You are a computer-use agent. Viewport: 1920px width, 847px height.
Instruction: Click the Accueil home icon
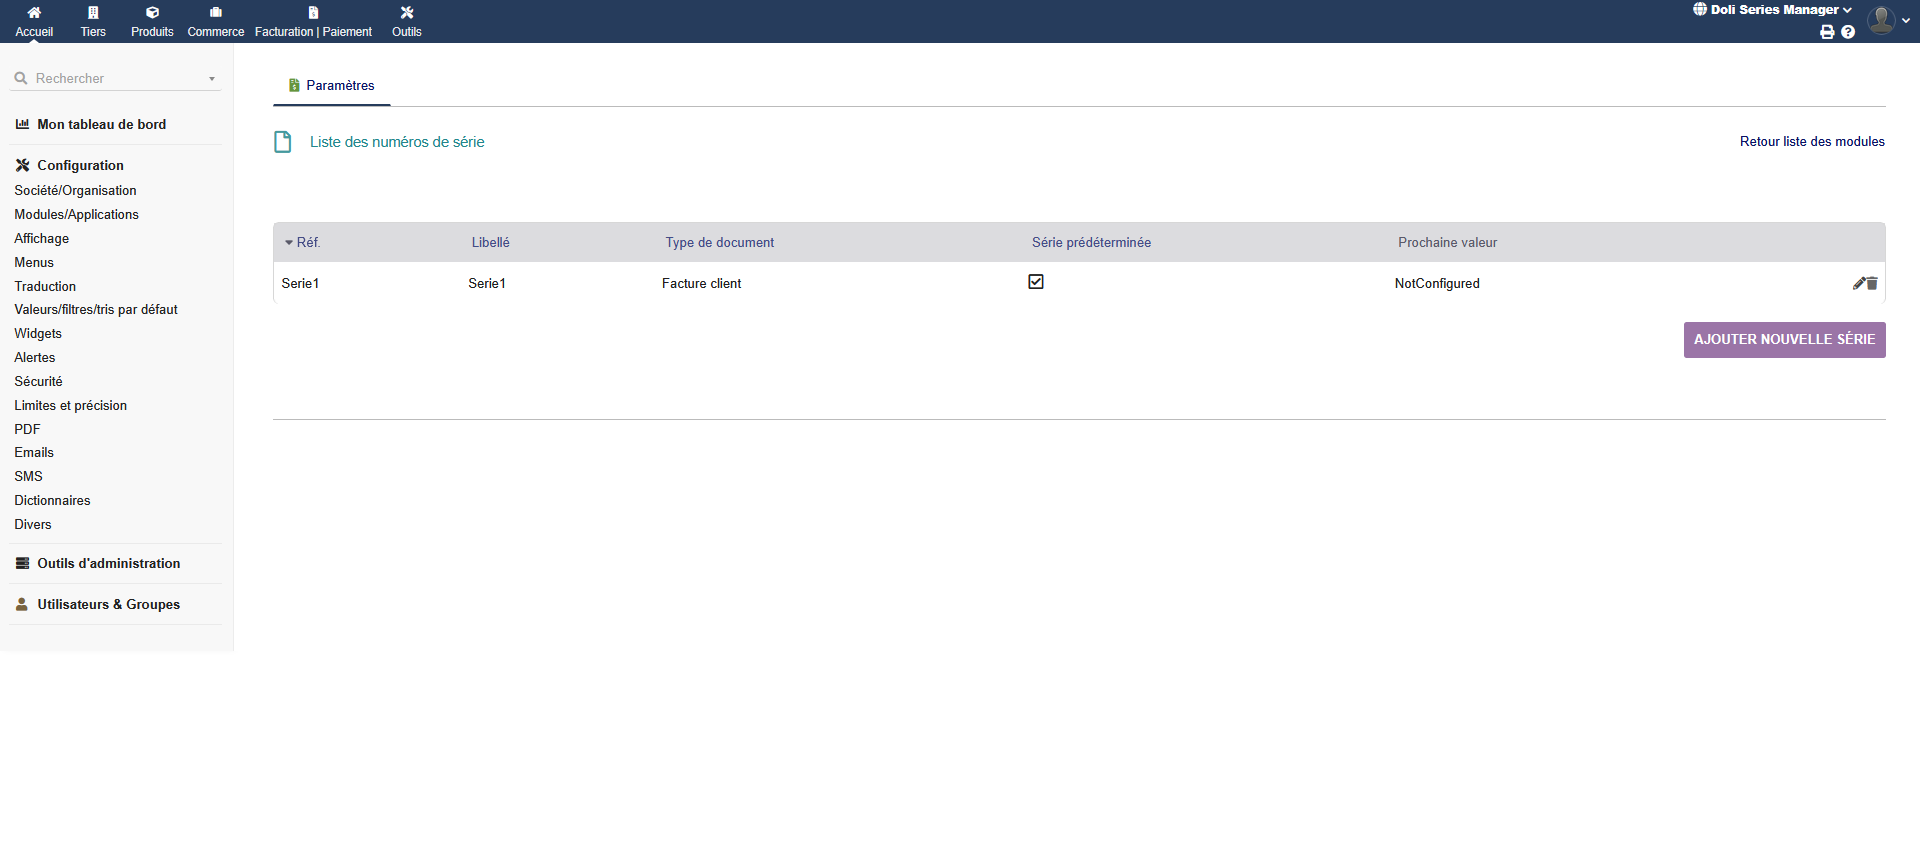tap(34, 13)
